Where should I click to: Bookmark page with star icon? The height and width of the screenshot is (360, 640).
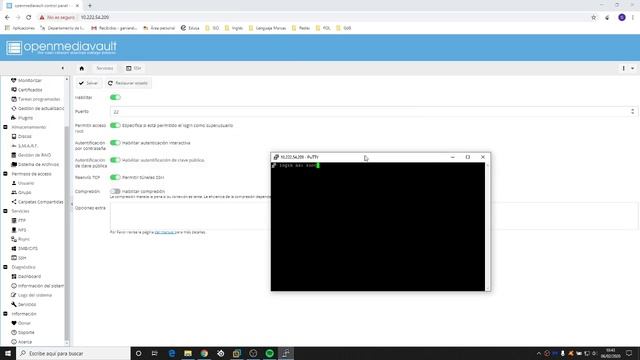(593, 17)
